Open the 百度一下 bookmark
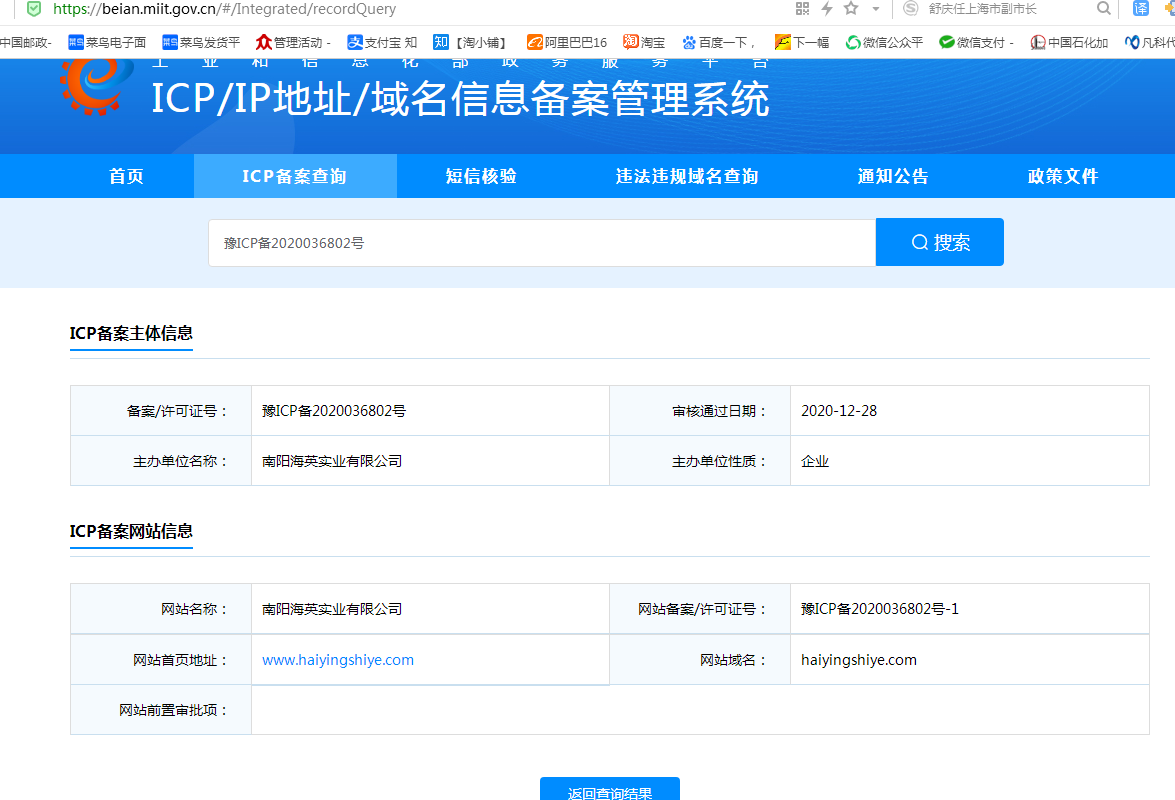The height and width of the screenshot is (800, 1175). coord(718,43)
